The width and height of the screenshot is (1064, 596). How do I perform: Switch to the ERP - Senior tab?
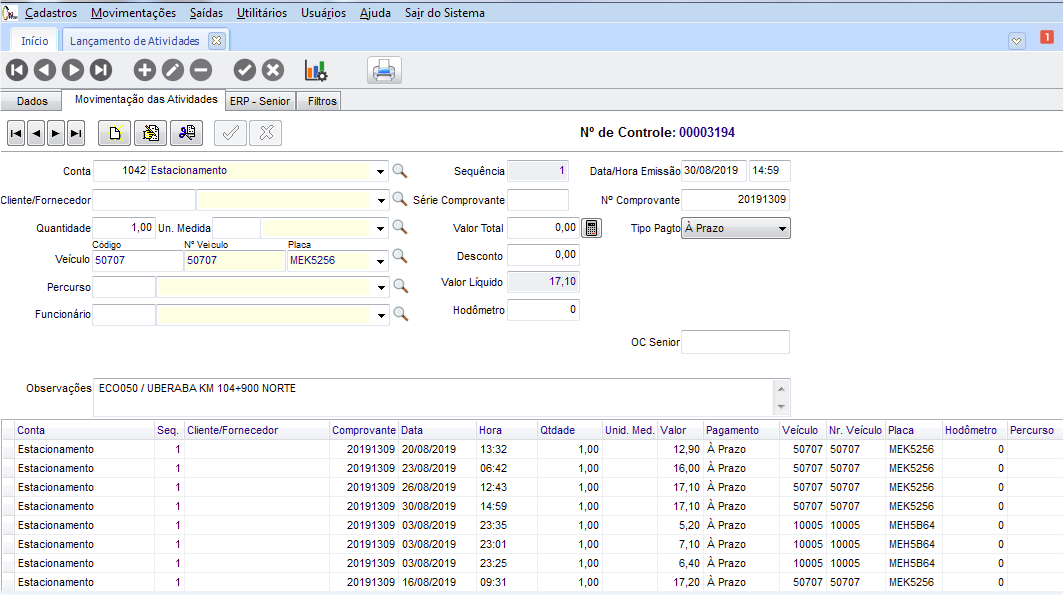[259, 101]
